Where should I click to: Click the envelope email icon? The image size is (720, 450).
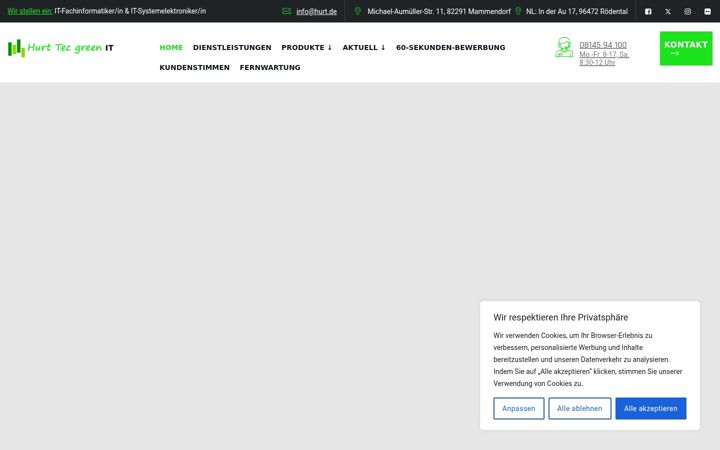(287, 11)
